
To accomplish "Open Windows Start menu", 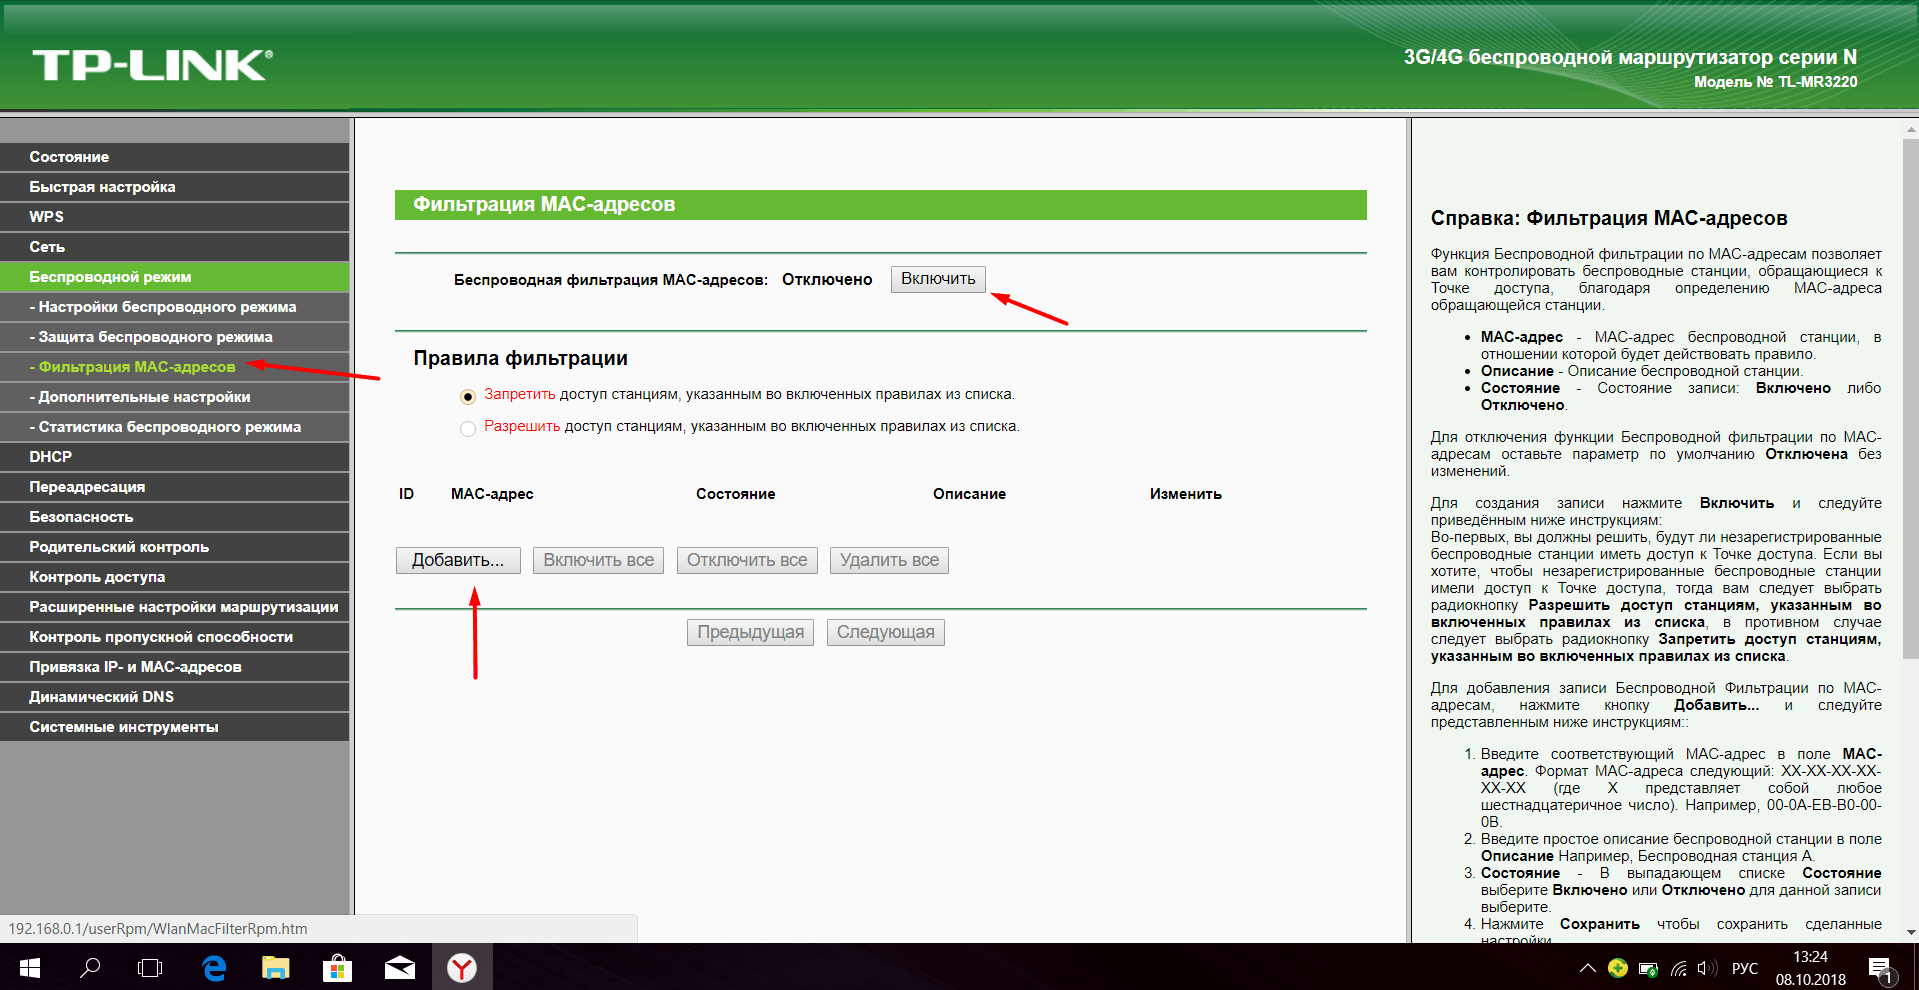I will (30, 967).
